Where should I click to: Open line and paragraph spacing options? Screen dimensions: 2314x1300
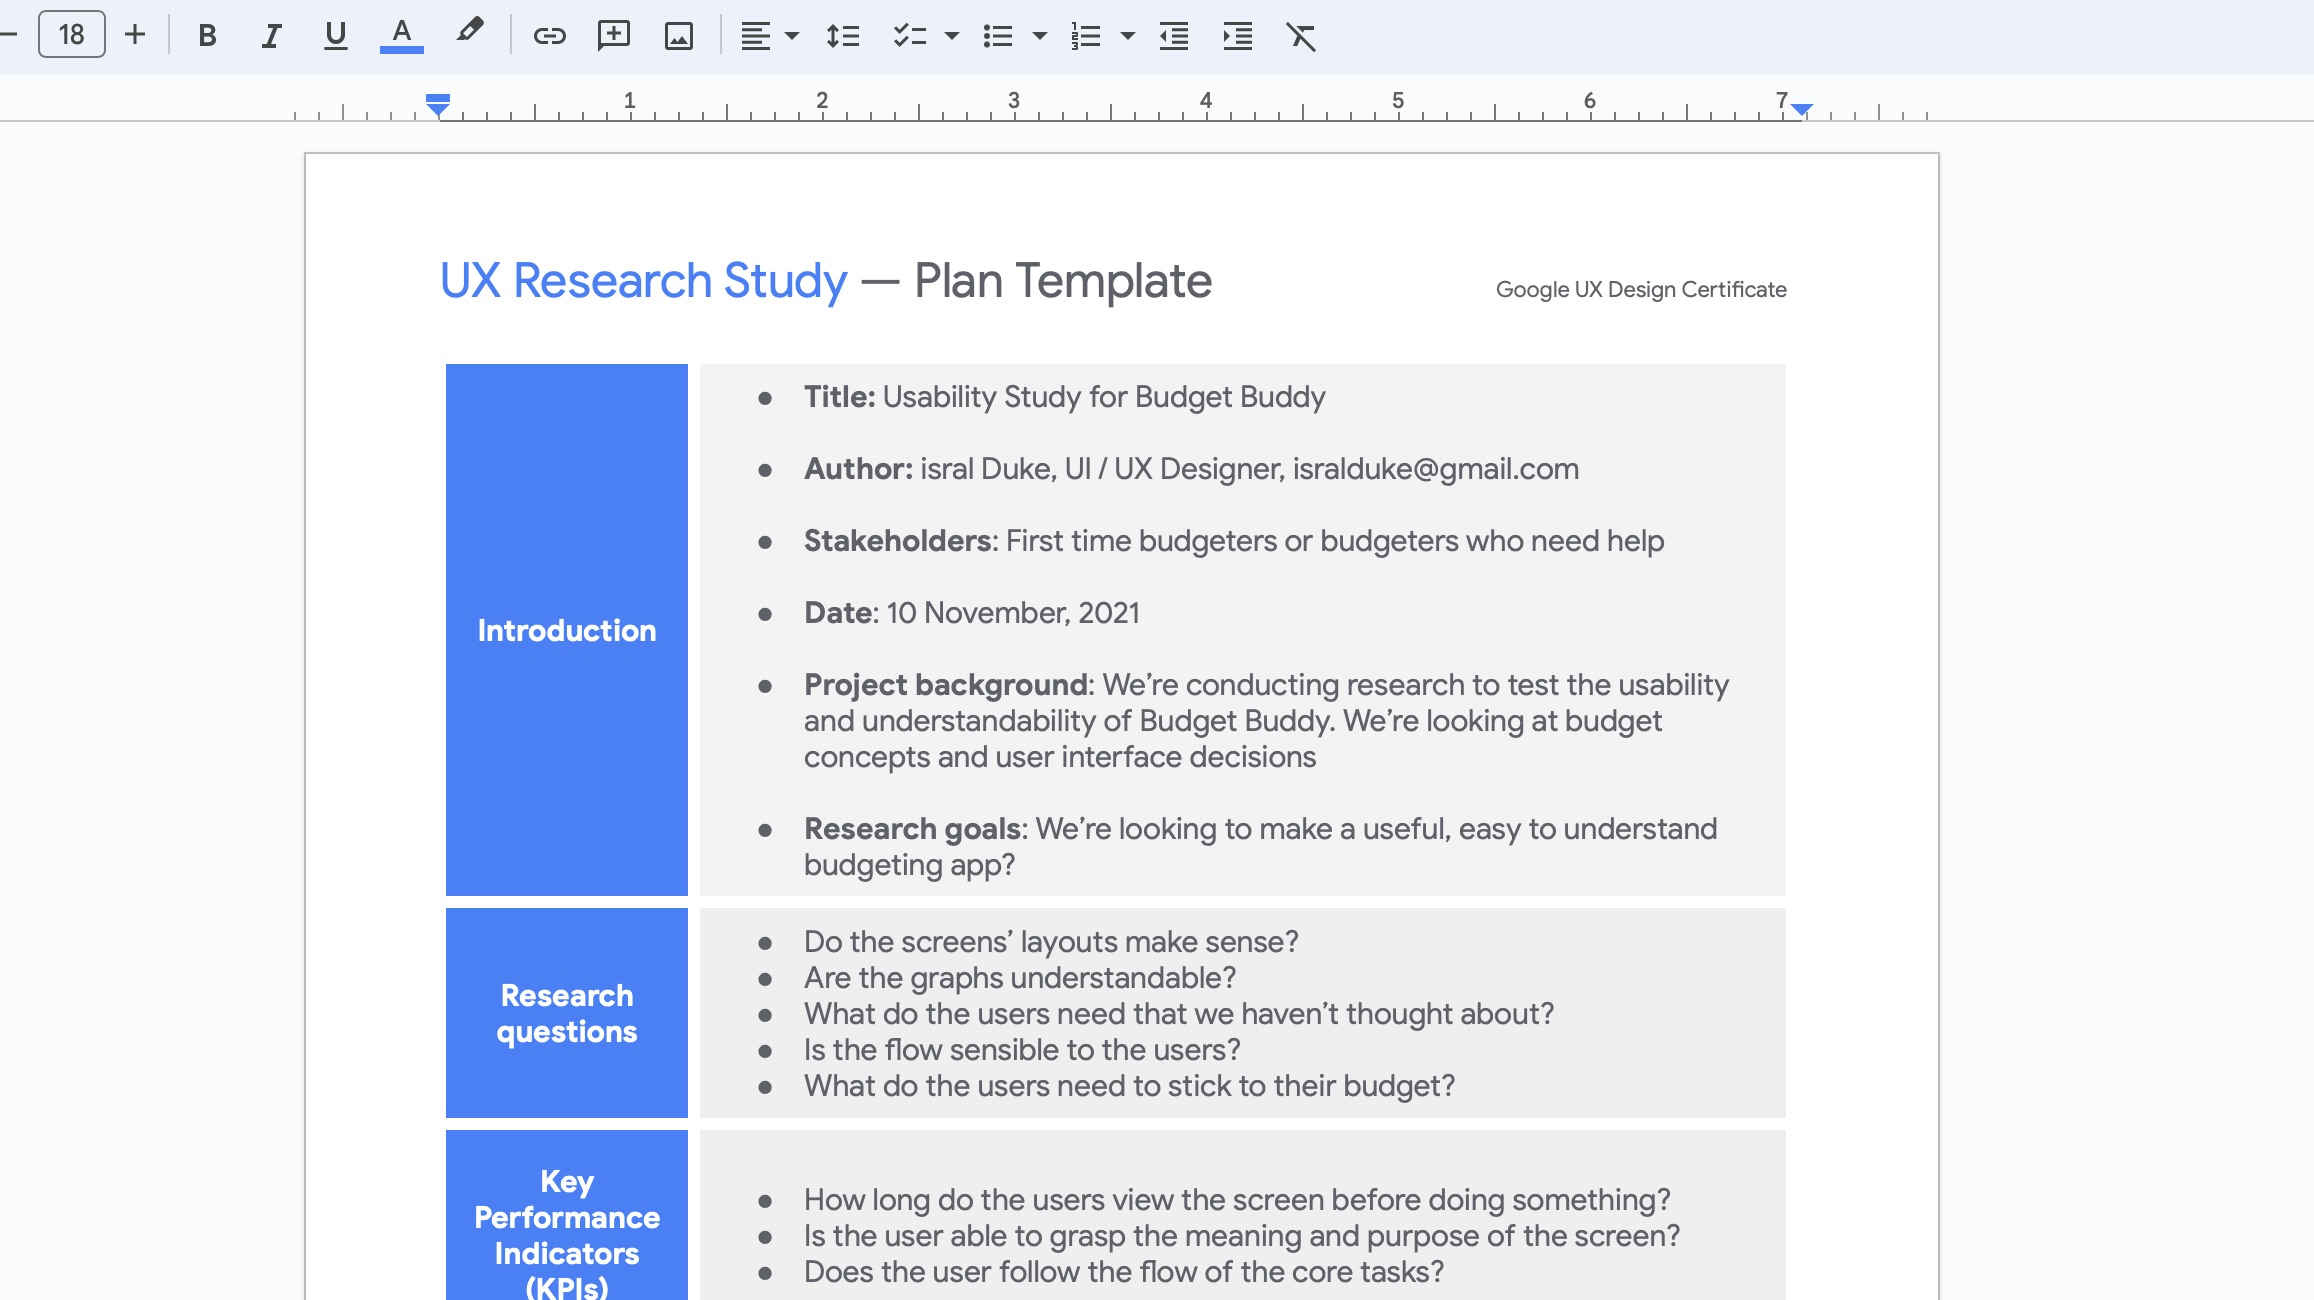pyautogui.click(x=843, y=36)
